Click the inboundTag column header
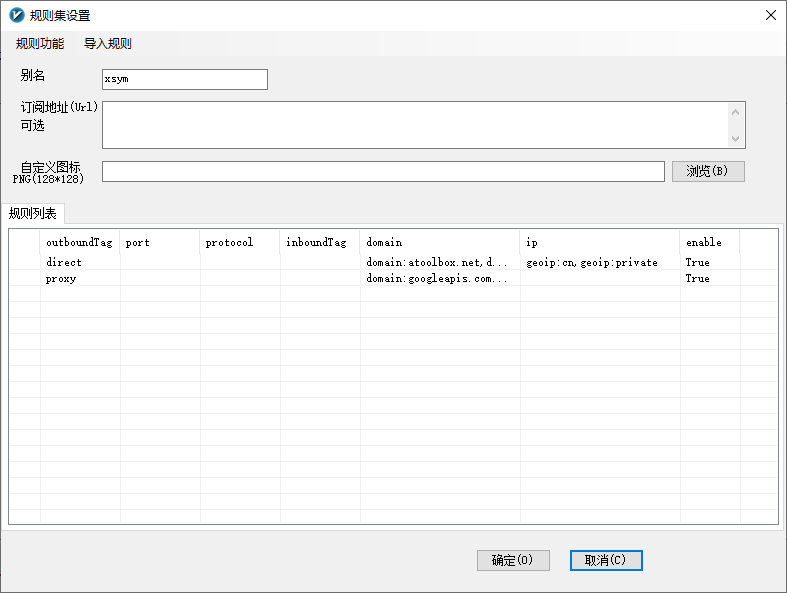The width and height of the screenshot is (787, 593). click(x=320, y=243)
